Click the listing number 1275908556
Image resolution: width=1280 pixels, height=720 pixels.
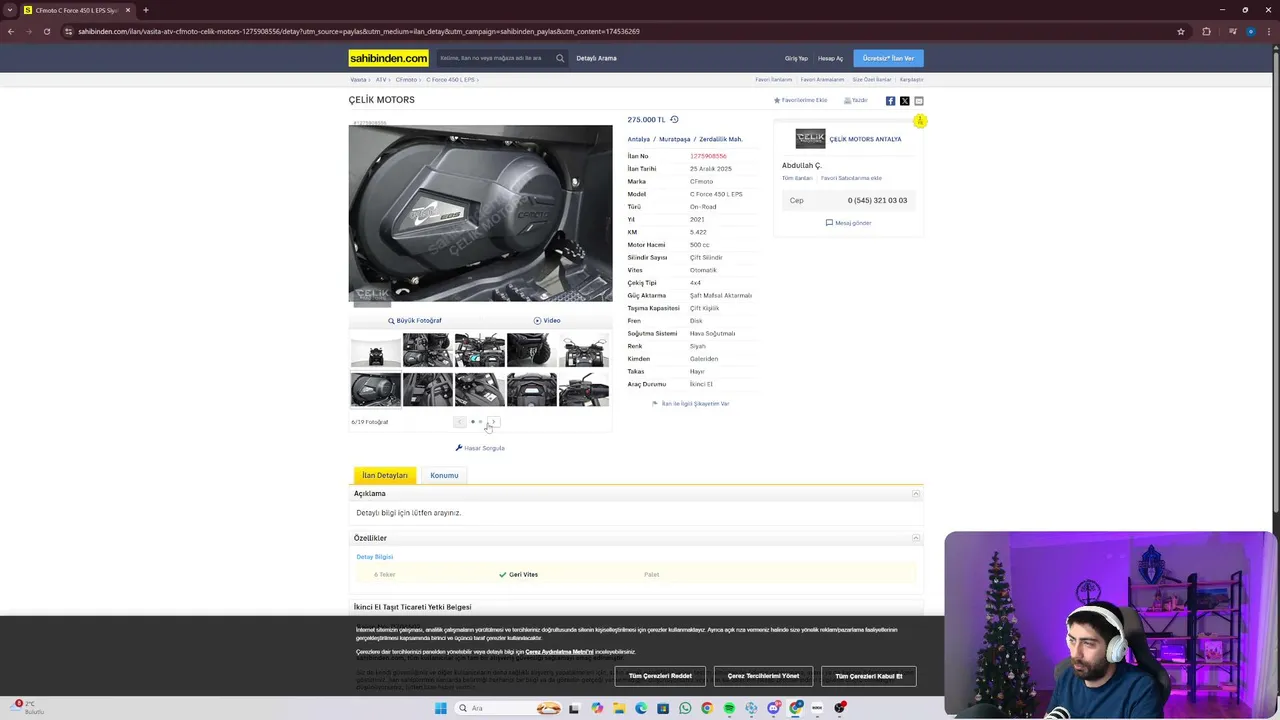(x=708, y=156)
